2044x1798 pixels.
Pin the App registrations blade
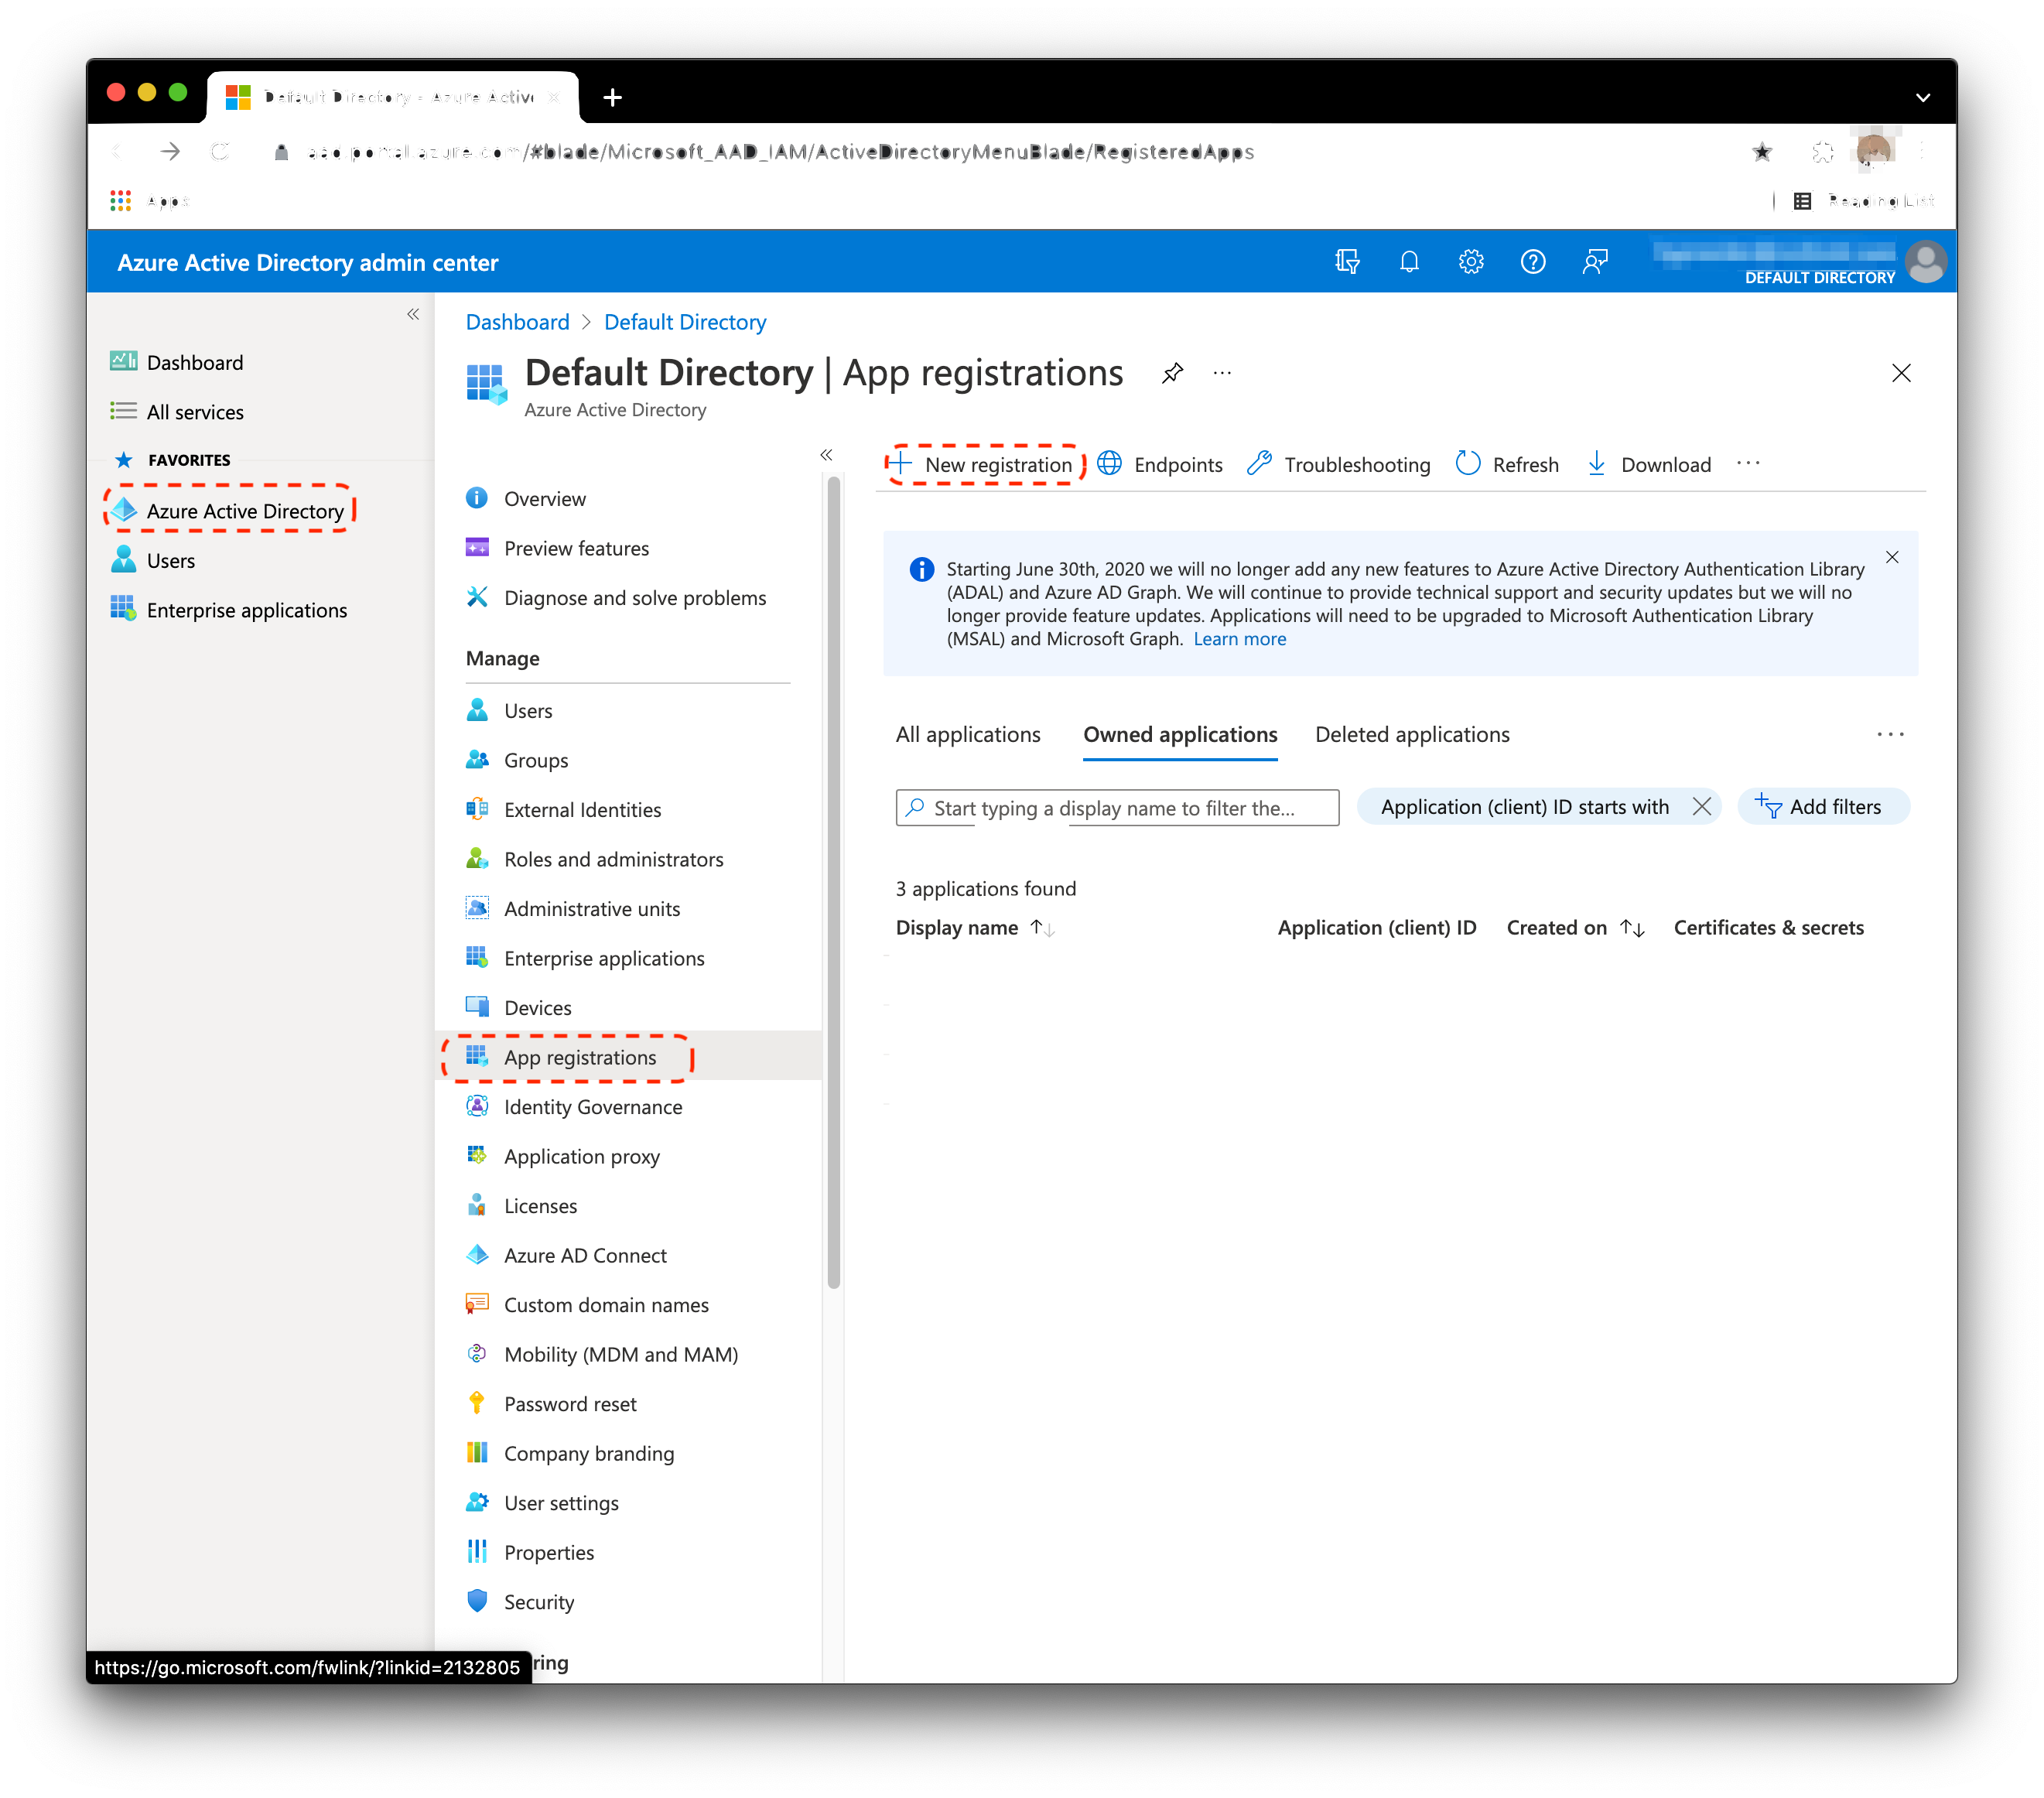1172,373
